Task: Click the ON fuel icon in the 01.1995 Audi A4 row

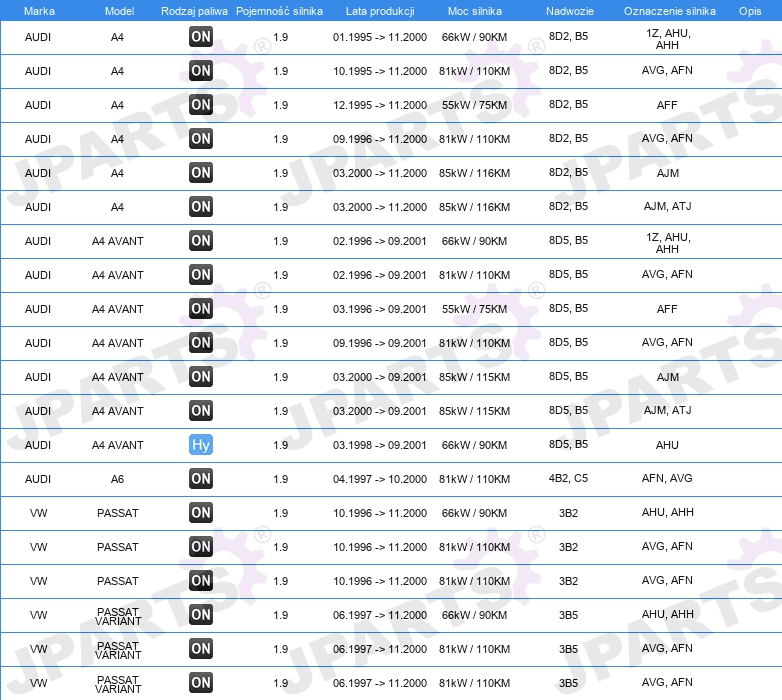Action: click(x=201, y=36)
